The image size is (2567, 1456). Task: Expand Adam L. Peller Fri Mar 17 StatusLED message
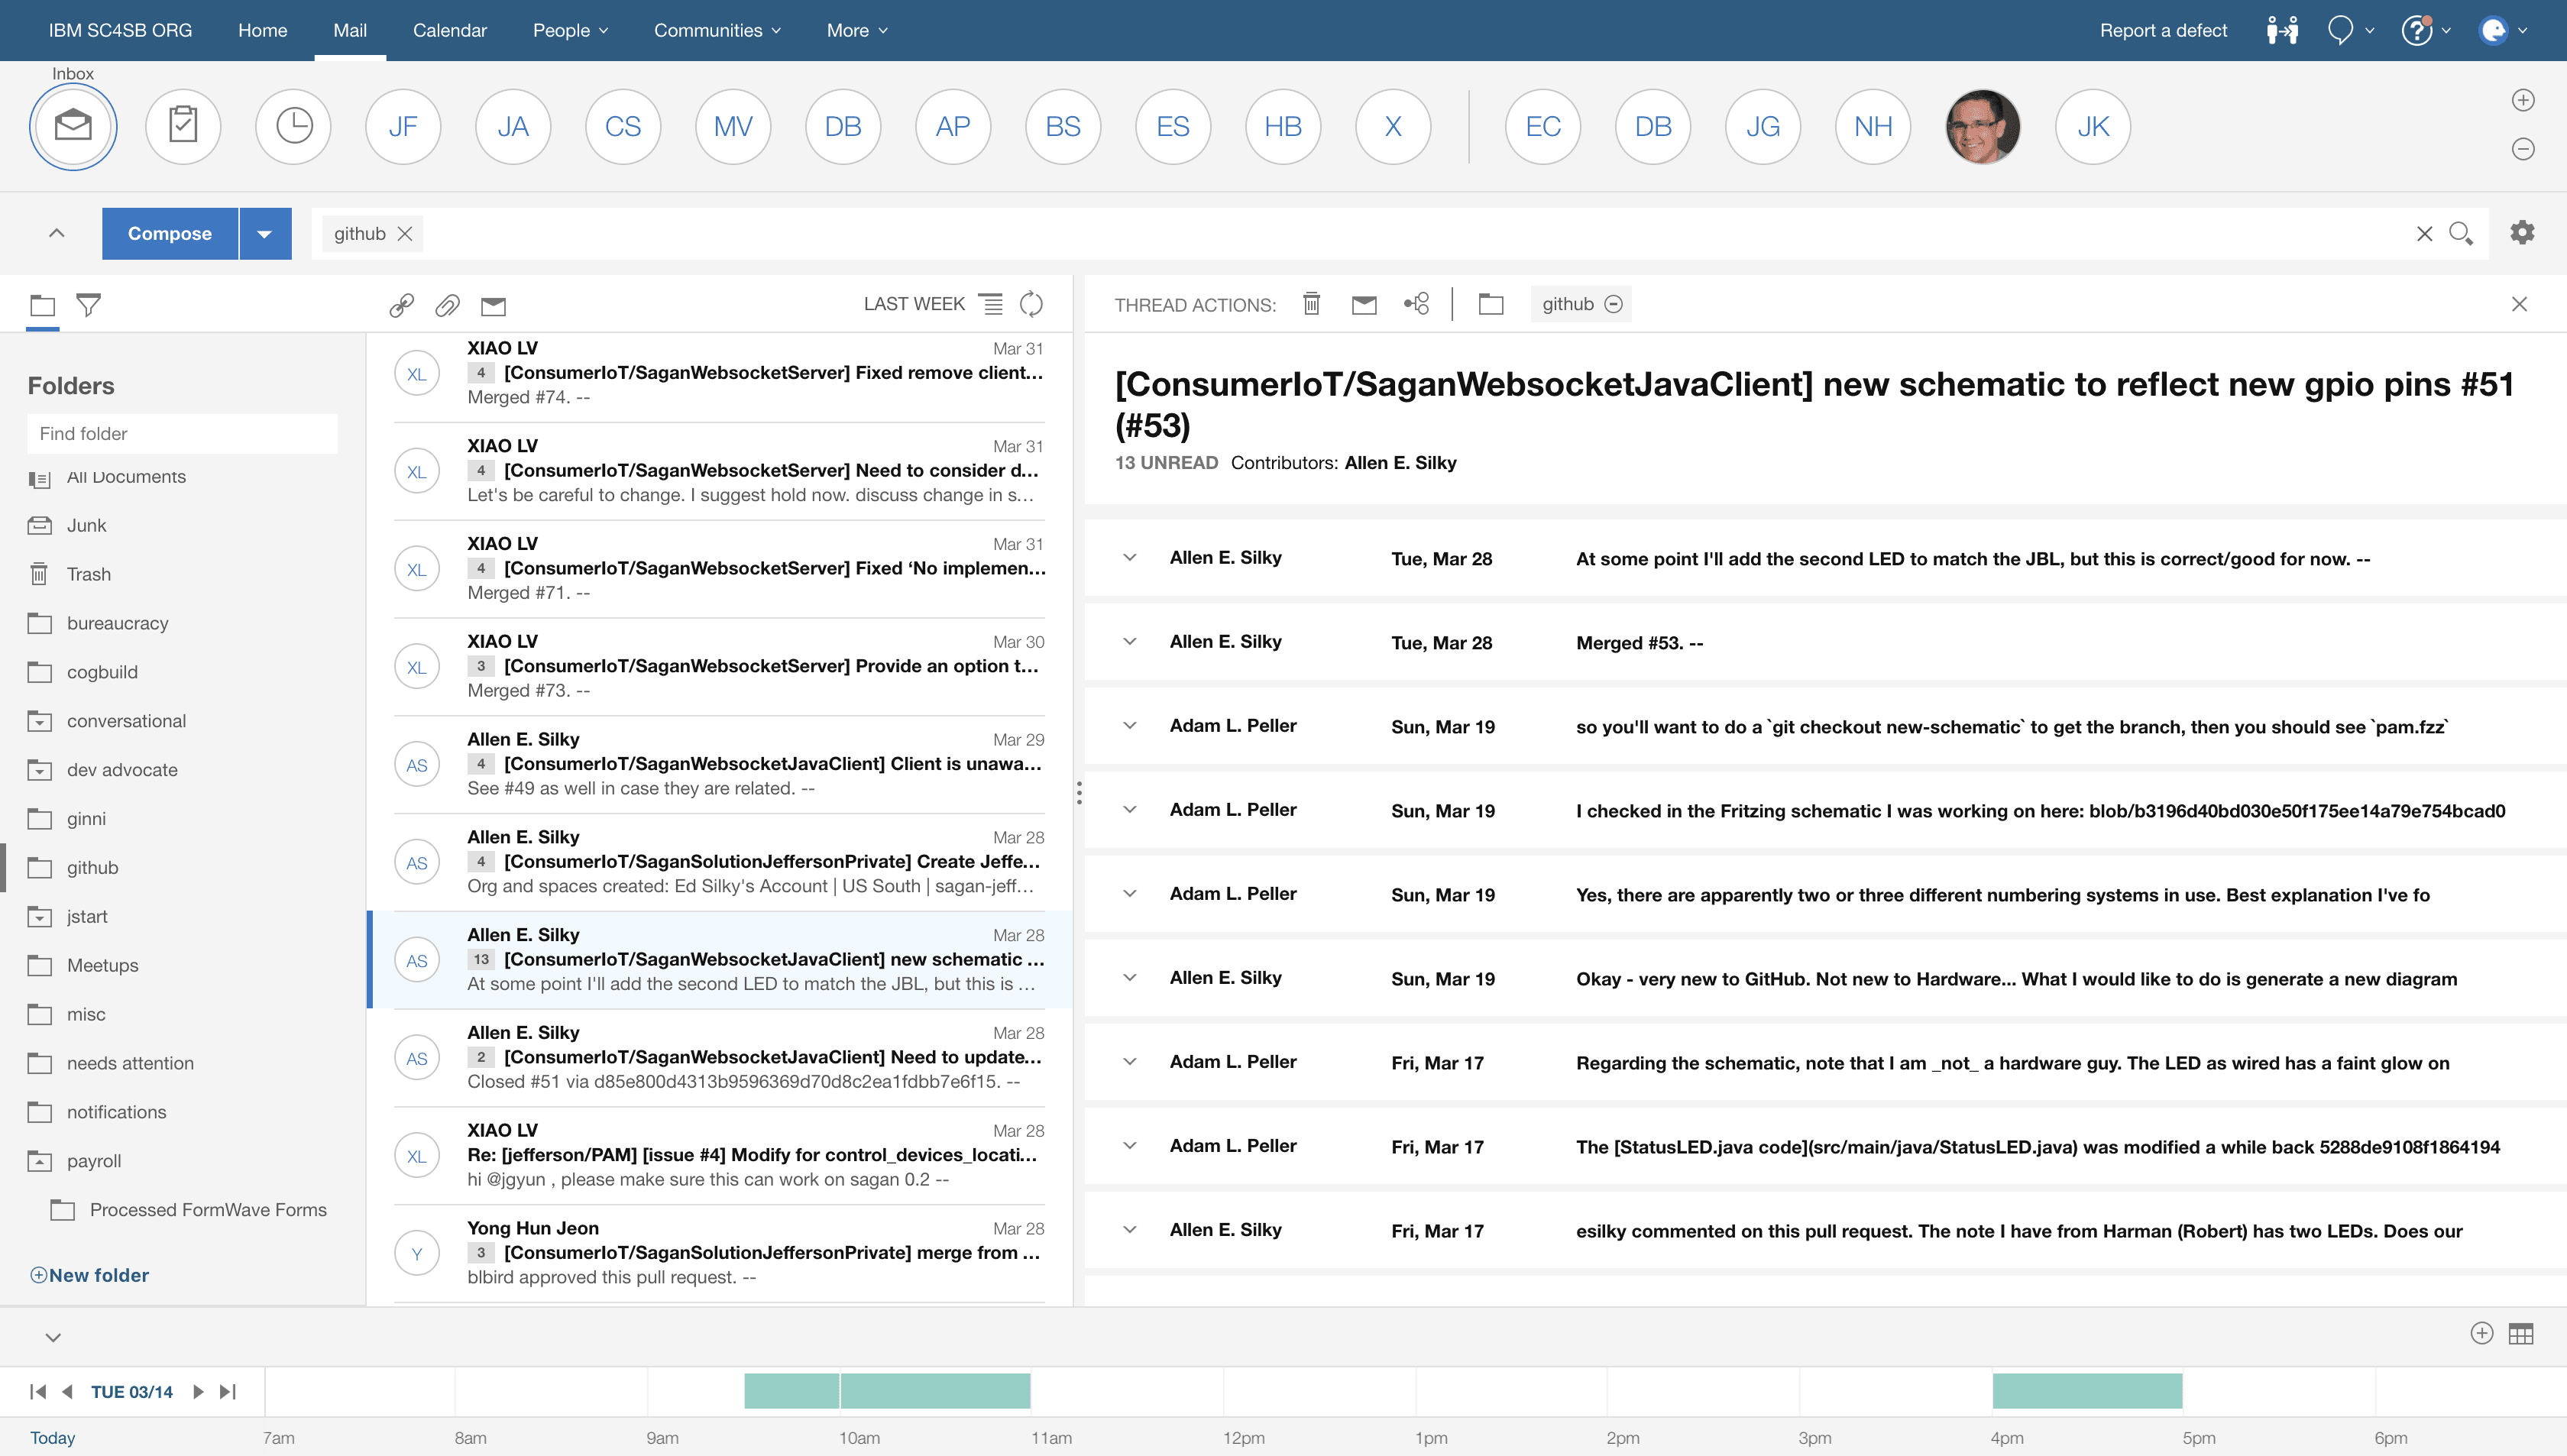(x=1130, y=1146)
